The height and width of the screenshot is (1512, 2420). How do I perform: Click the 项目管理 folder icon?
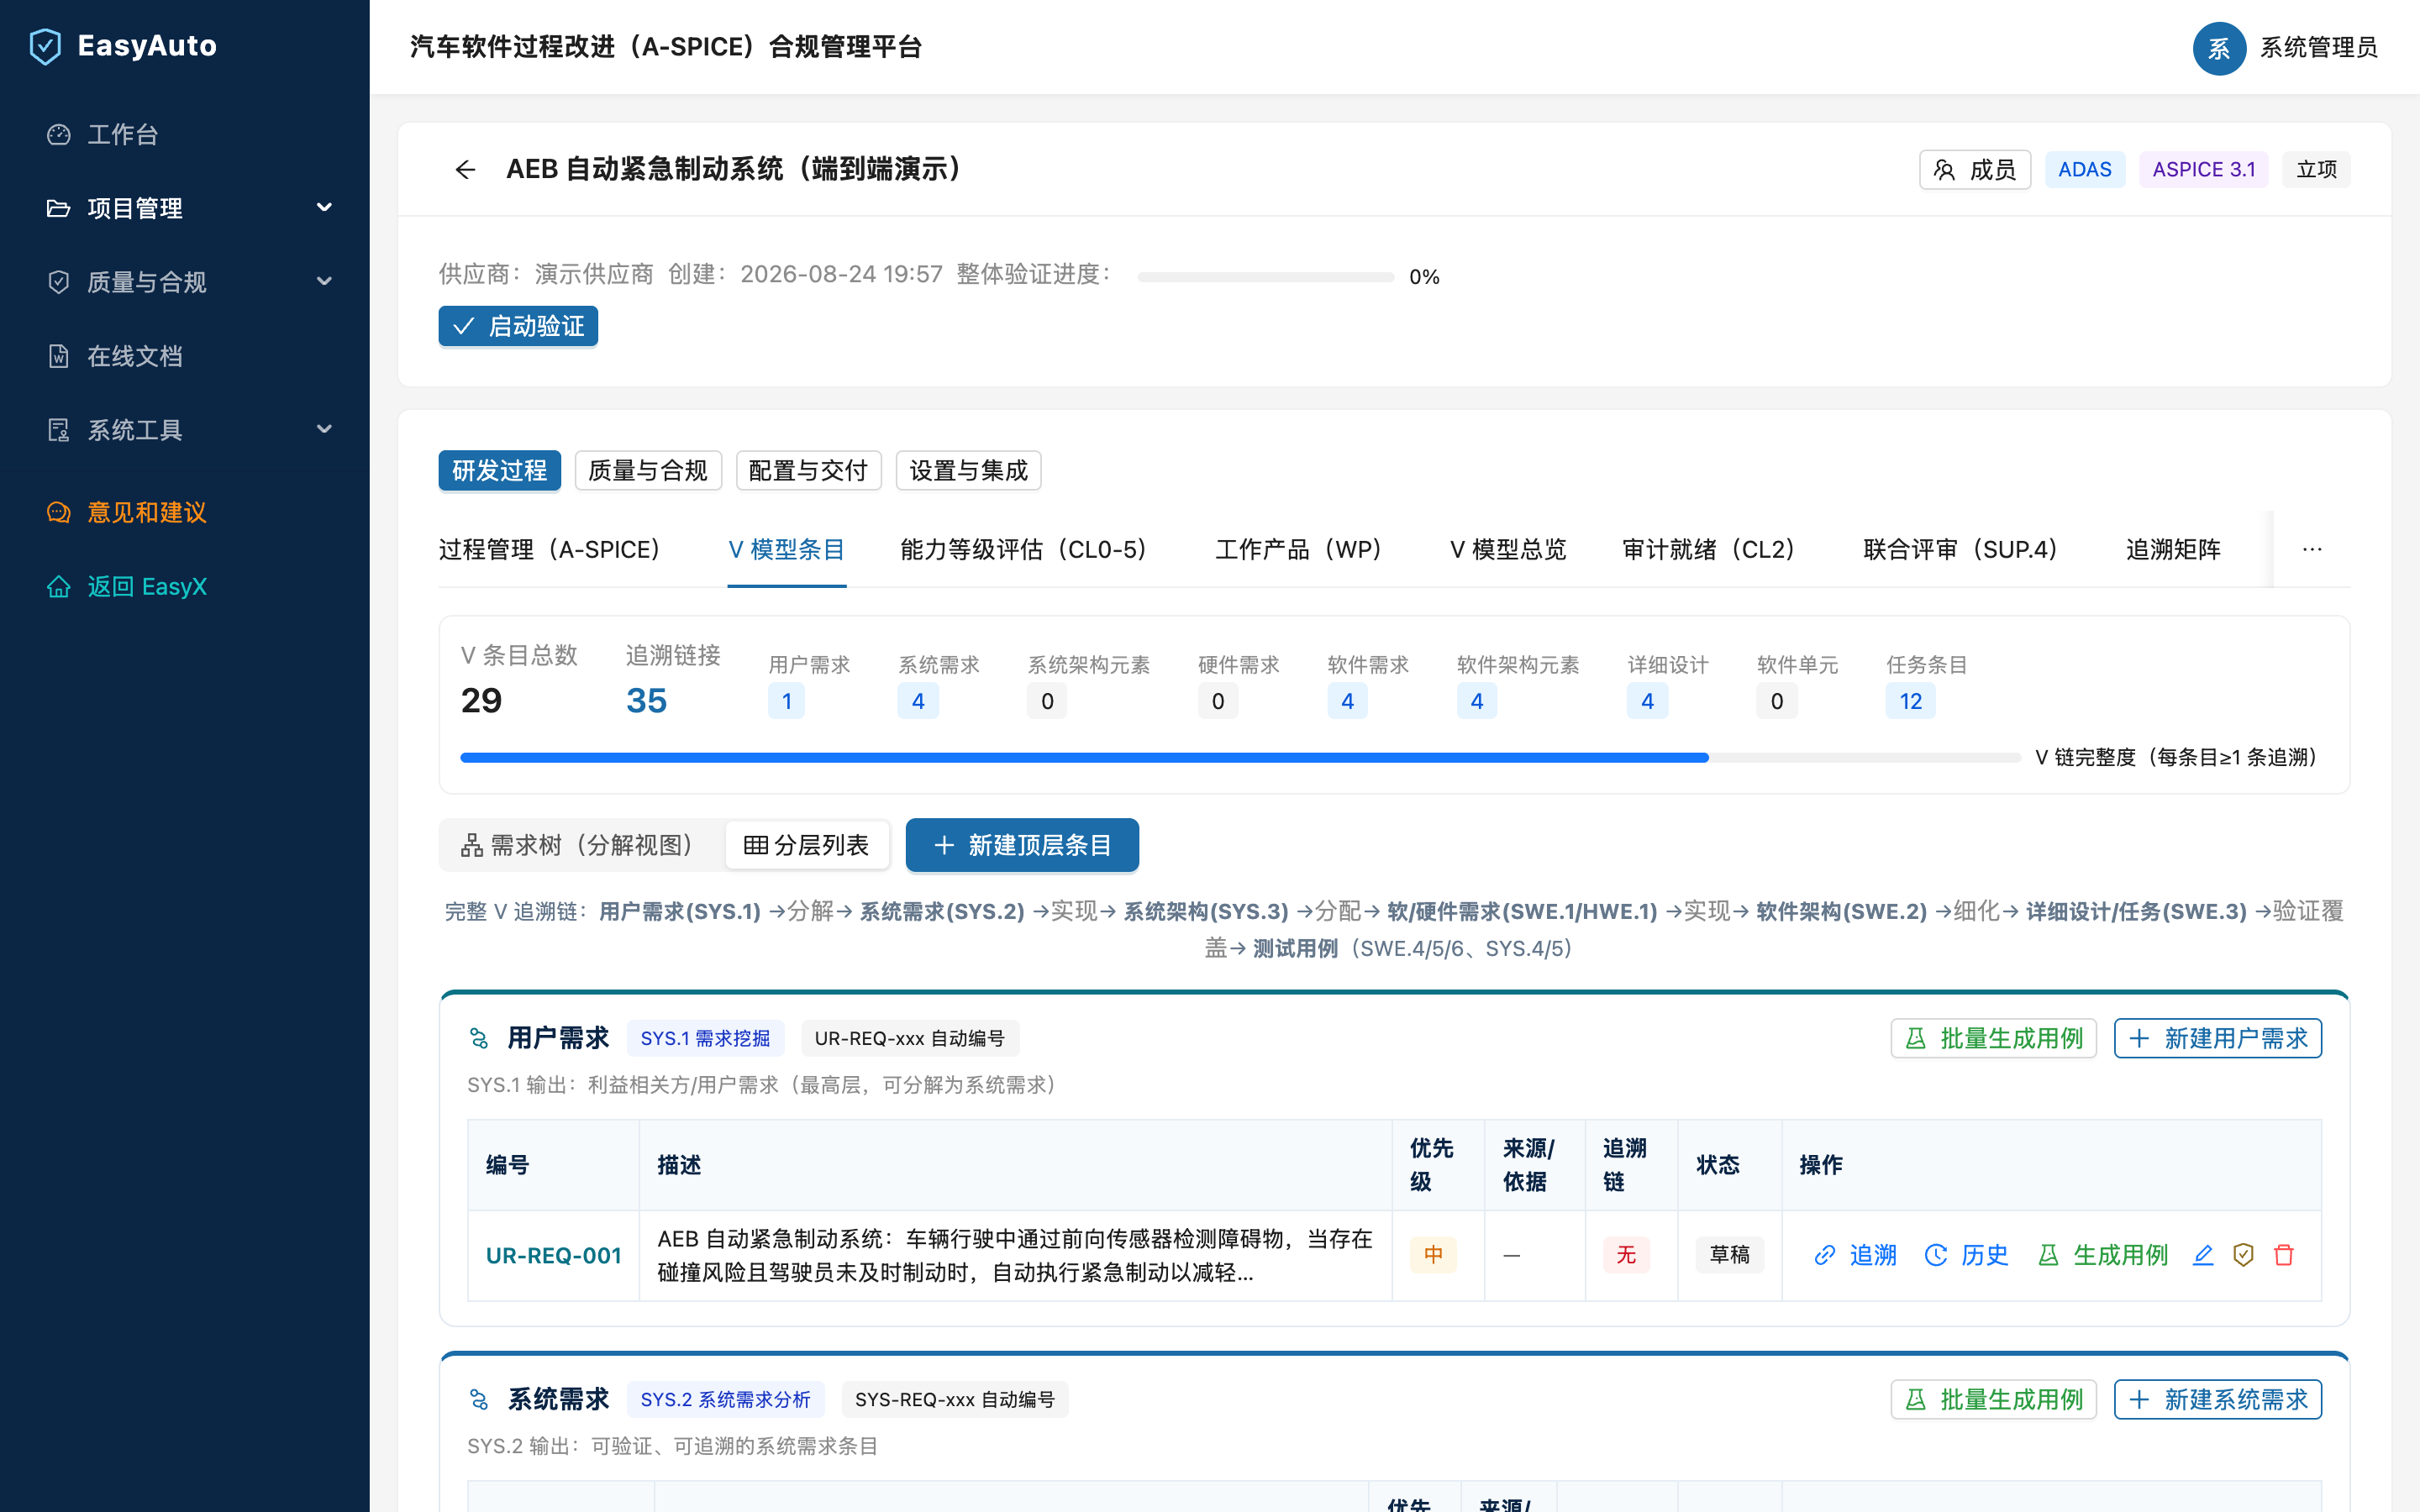[x=59, y=208]
